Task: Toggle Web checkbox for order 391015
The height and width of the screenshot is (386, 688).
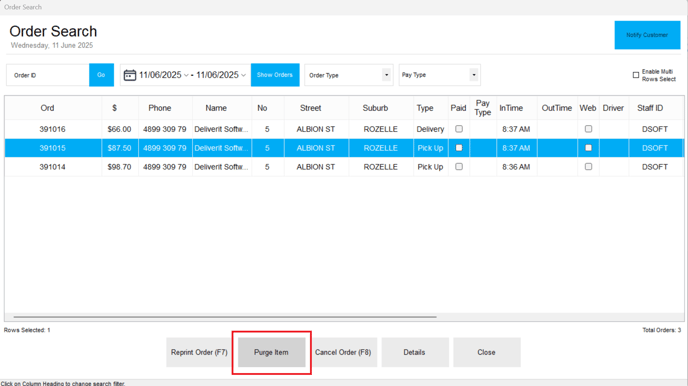Action: [x=588, y=148]
